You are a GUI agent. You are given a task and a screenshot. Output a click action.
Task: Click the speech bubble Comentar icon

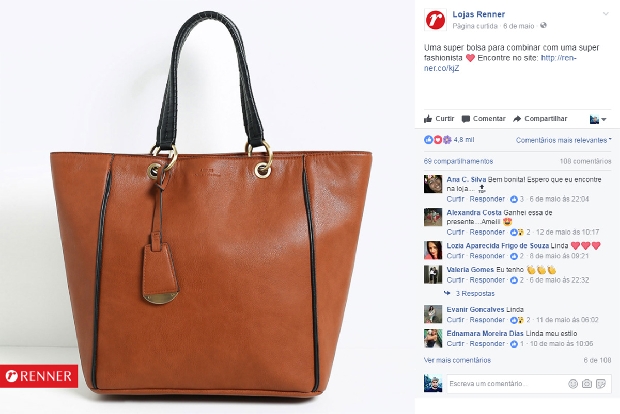tap(466, 119)
